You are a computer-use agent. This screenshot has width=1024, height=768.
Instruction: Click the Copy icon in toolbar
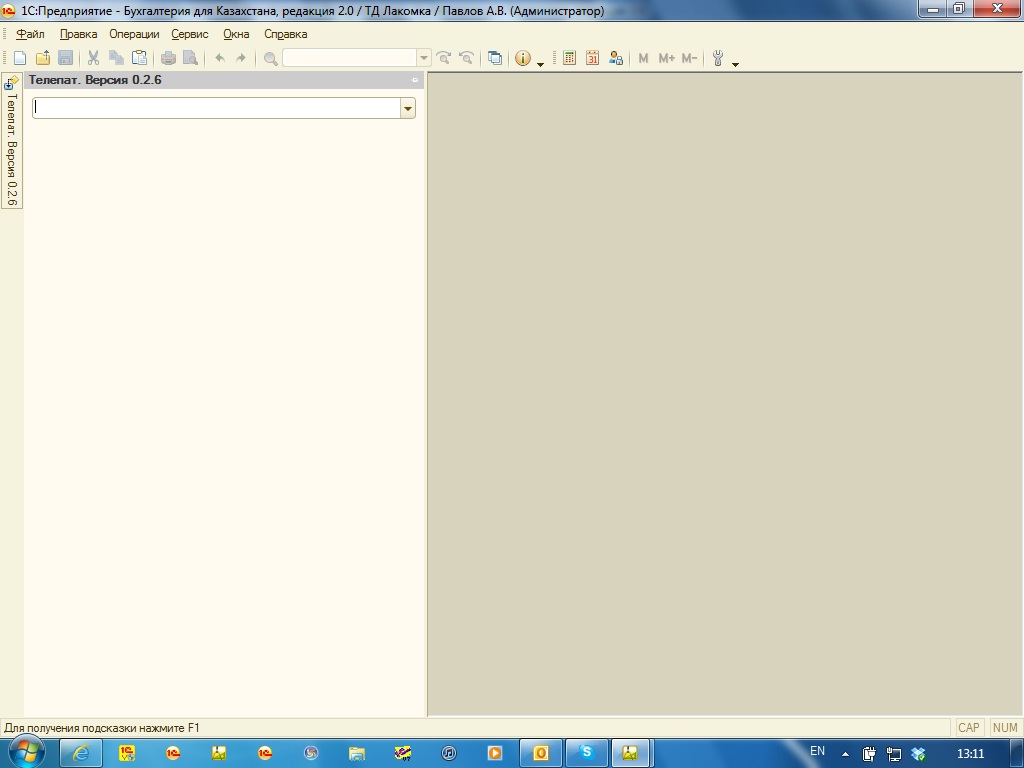(x=116, y=58)
